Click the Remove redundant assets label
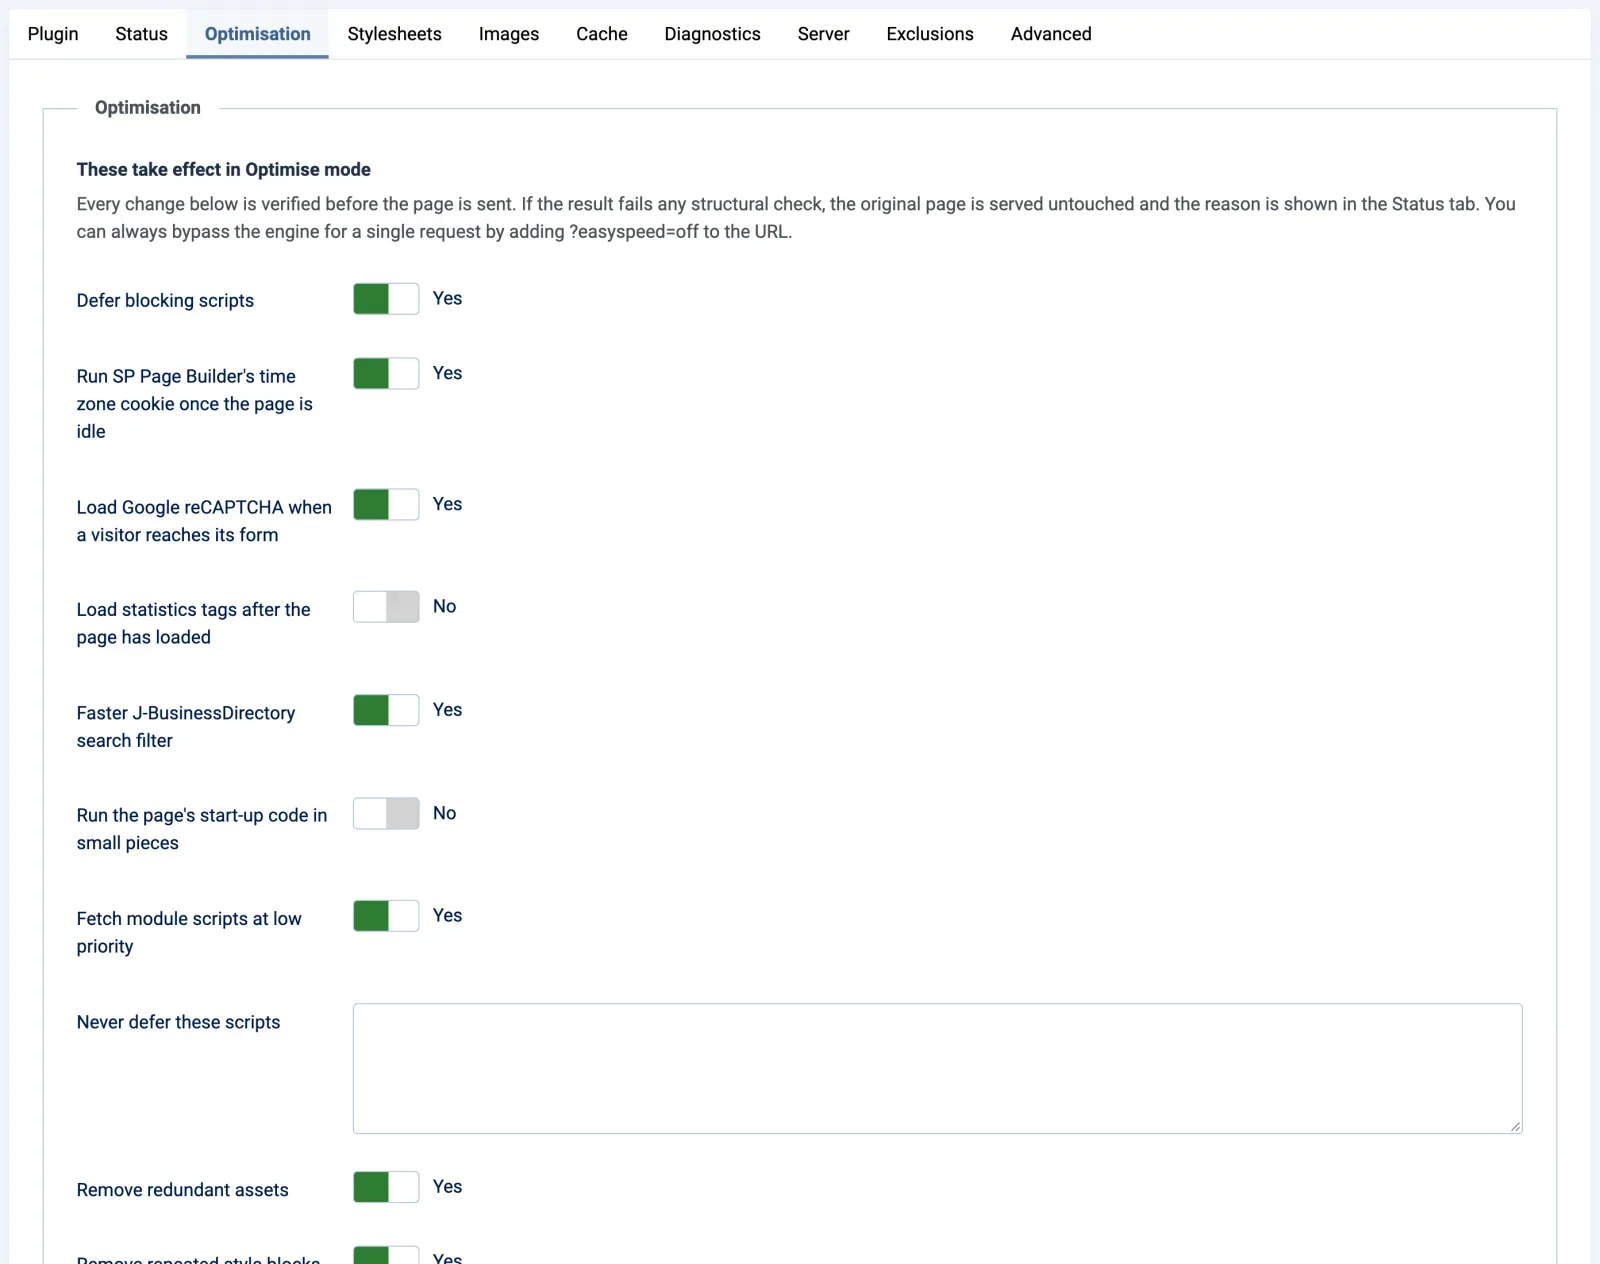 [x=182, y=1190]
